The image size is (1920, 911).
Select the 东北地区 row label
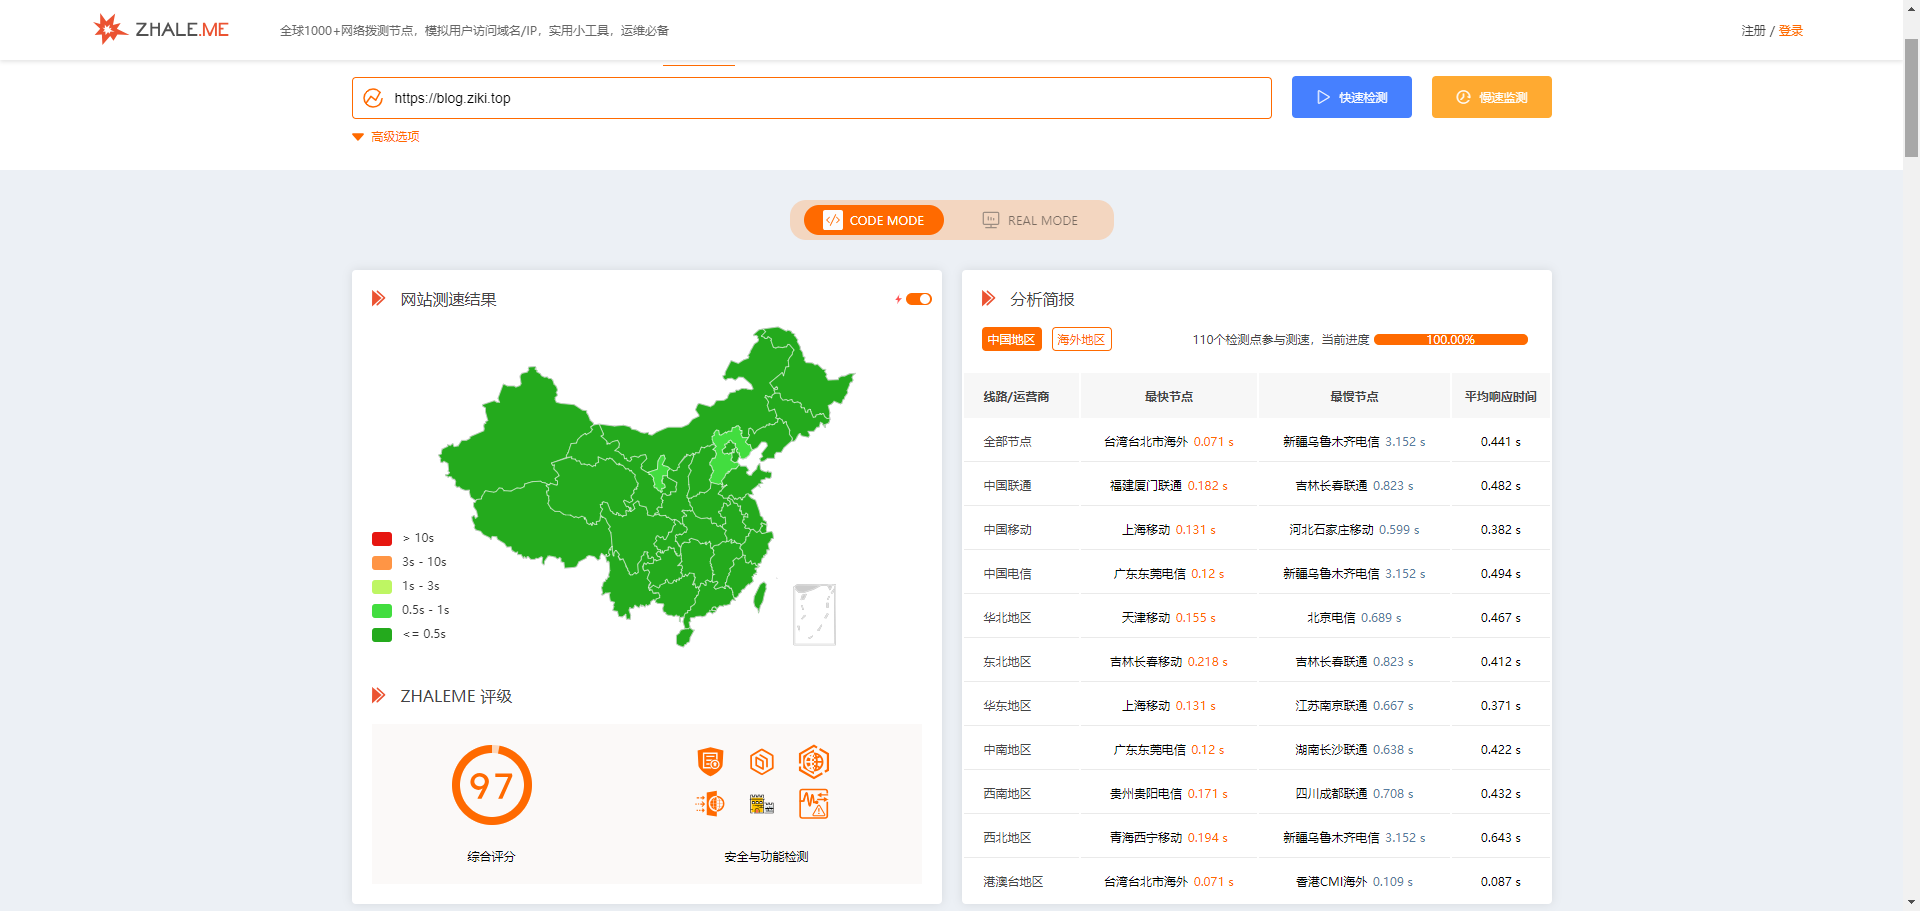click(1007, 661)
